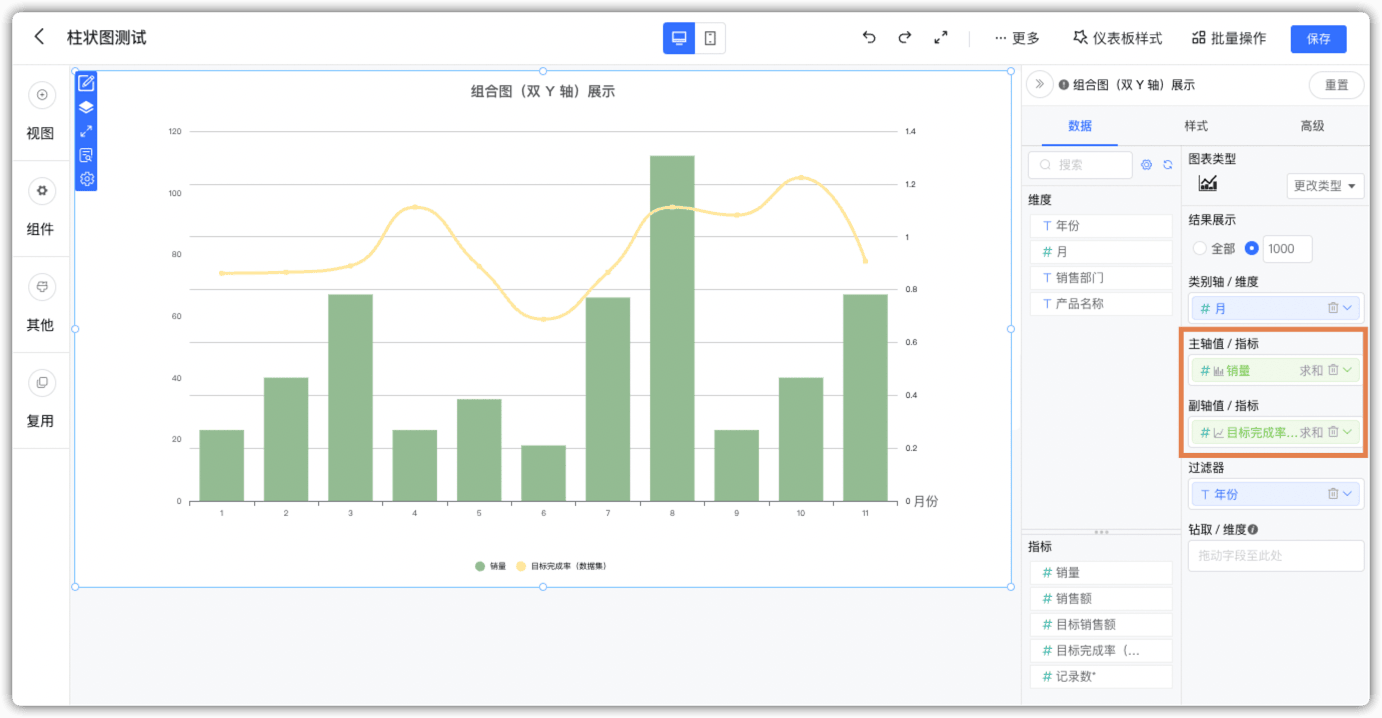Collapse the right config panel
1382x718 pixels.
point(1039,84)
